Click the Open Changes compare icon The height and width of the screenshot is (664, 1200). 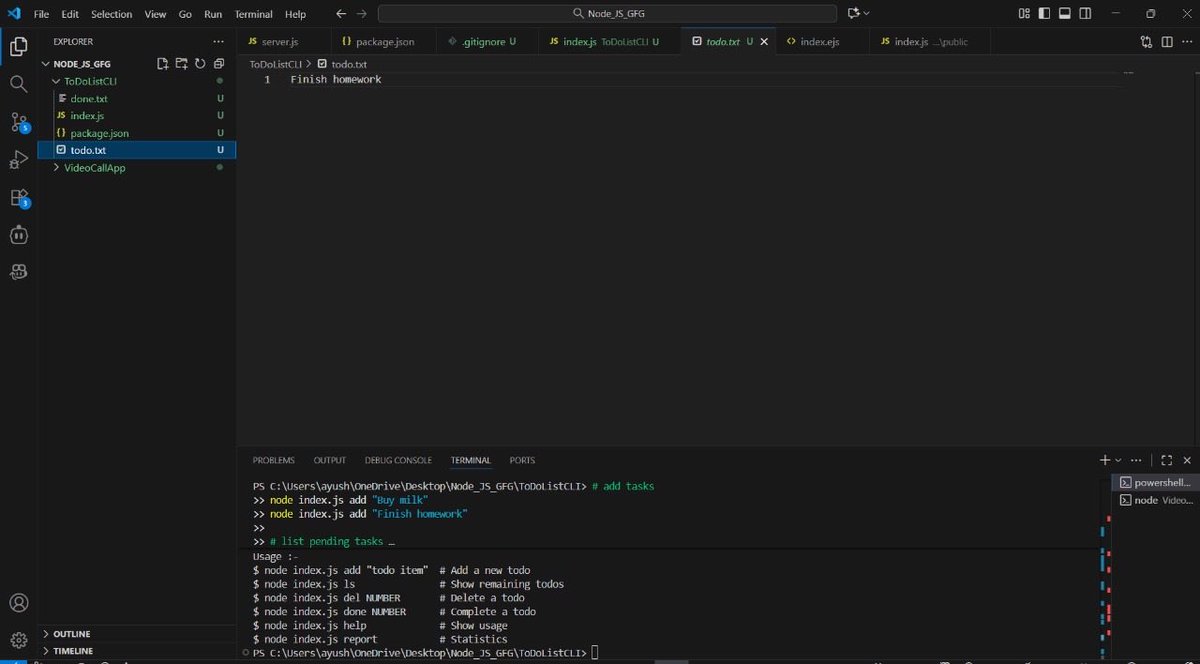[1146, 42]
